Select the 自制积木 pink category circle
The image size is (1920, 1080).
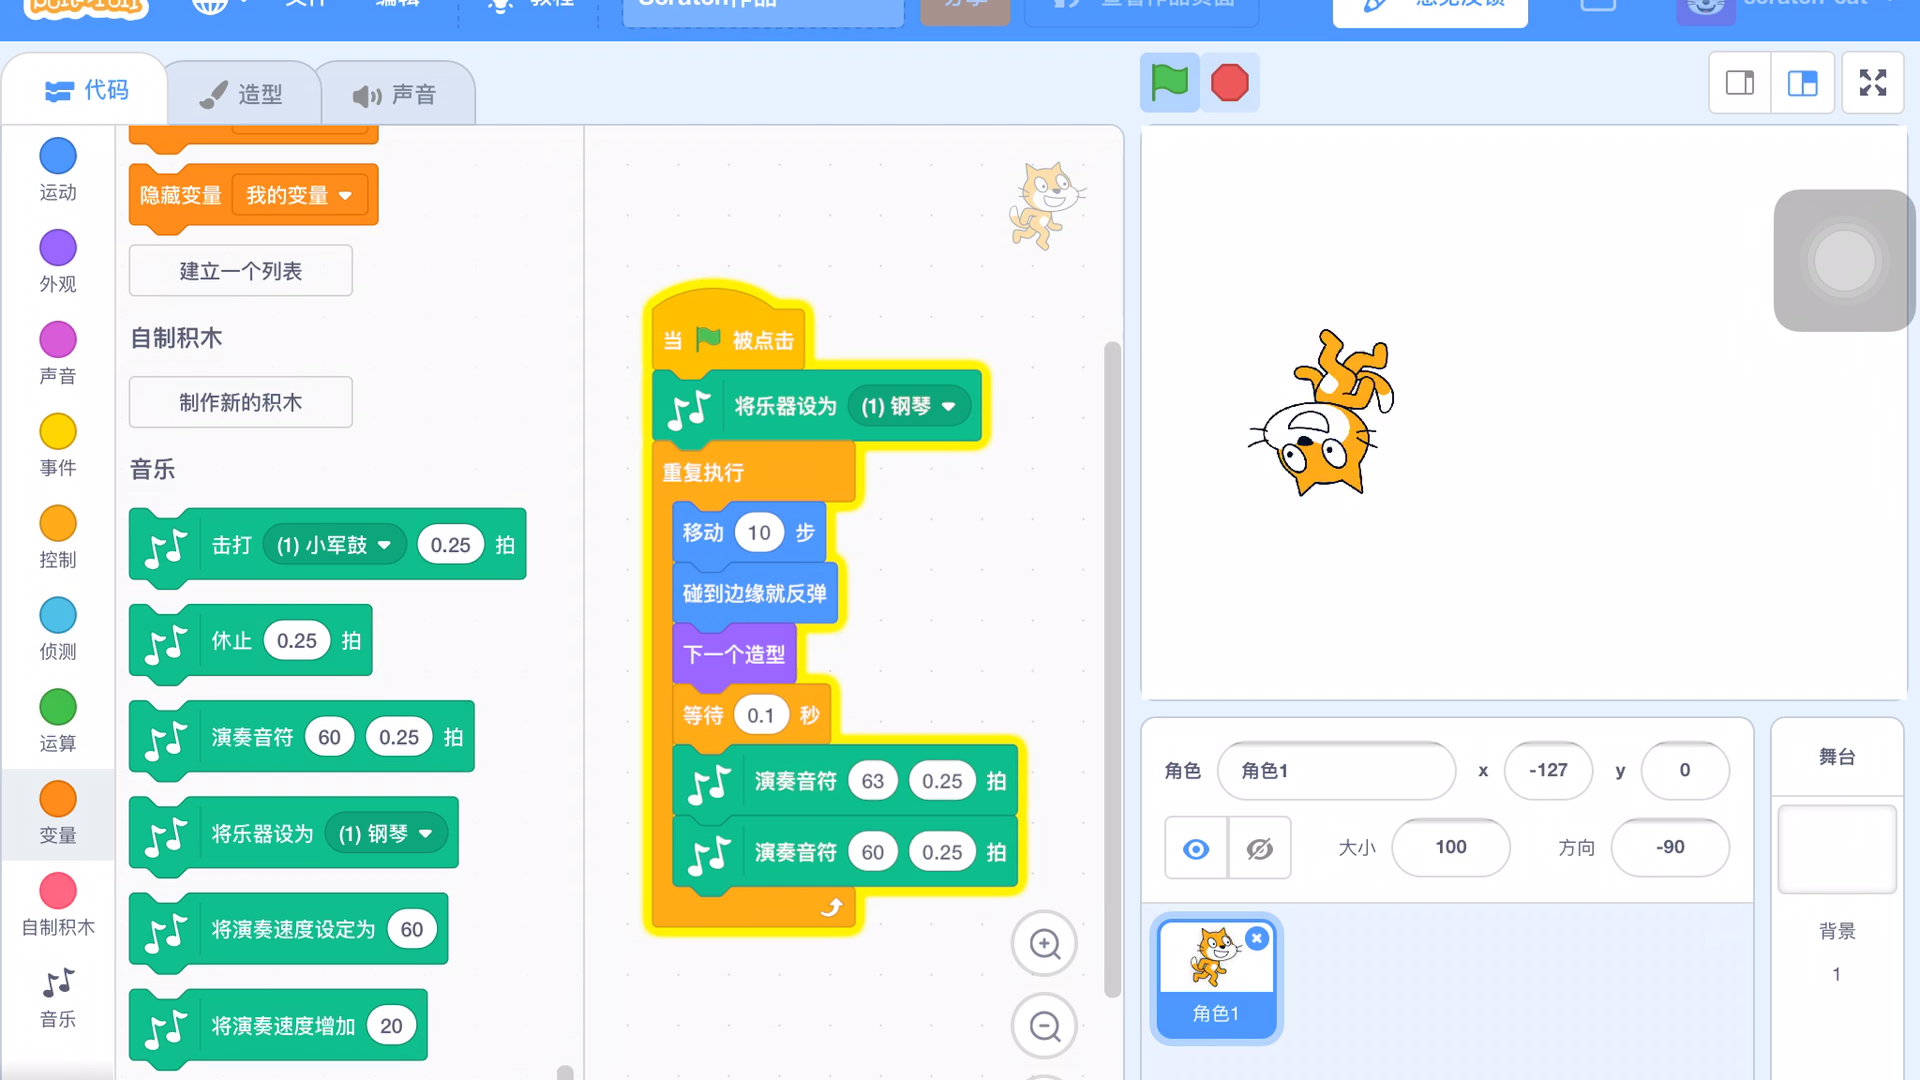pos(58,891)
